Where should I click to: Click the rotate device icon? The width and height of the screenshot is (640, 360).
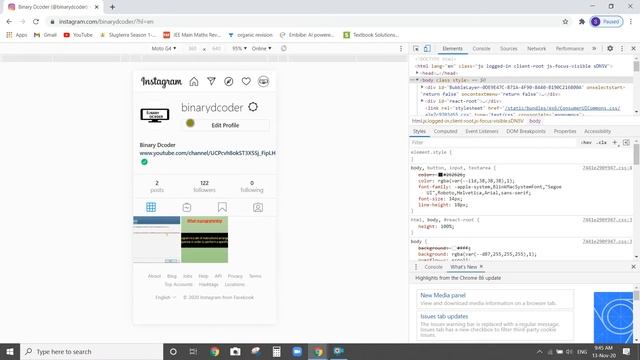(284, 48)
